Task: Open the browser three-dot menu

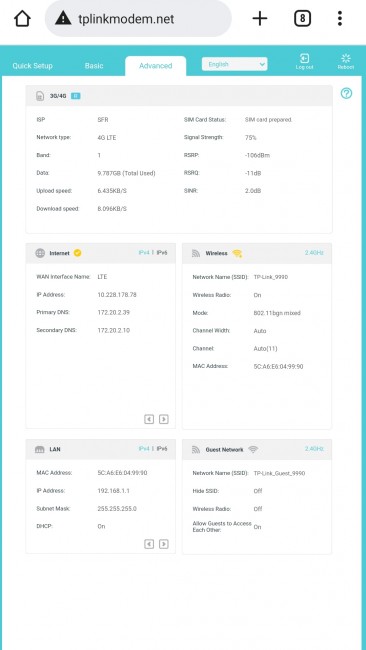Action: pyautogui.click(x=340, y=19)
